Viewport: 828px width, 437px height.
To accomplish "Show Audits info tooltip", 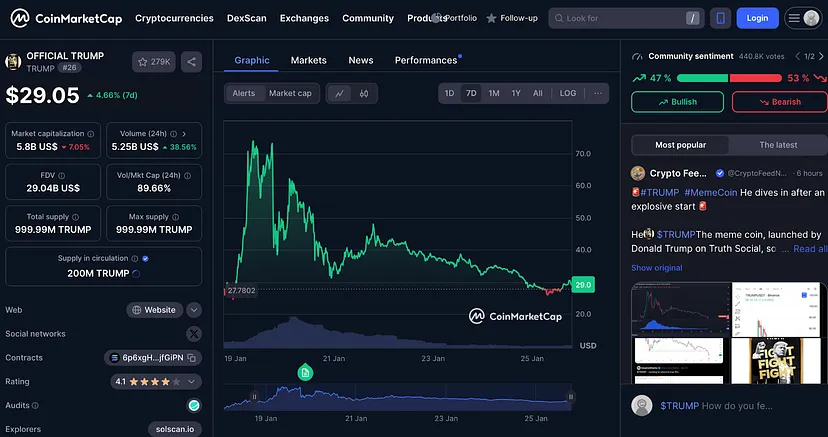I will point(35,406).
